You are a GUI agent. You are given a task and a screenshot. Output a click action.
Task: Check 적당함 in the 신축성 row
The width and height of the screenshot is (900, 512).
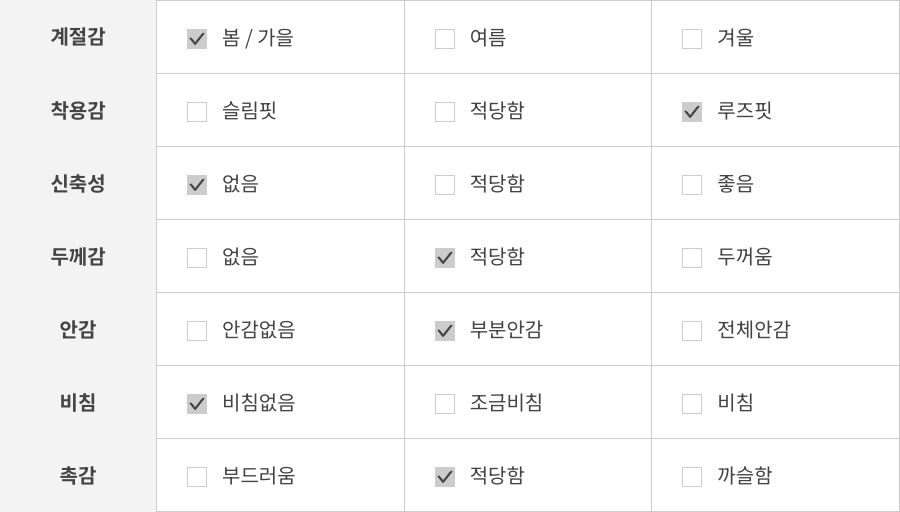[445, 185]
